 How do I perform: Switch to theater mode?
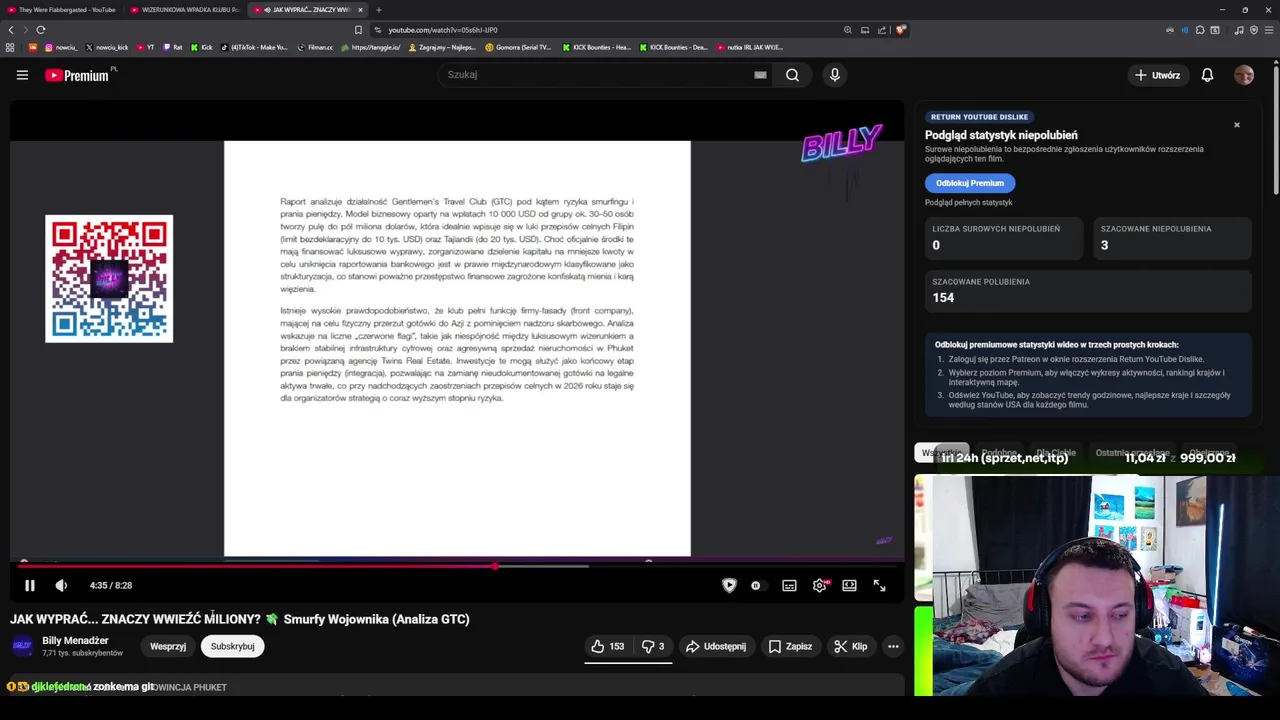click(849, 585)
